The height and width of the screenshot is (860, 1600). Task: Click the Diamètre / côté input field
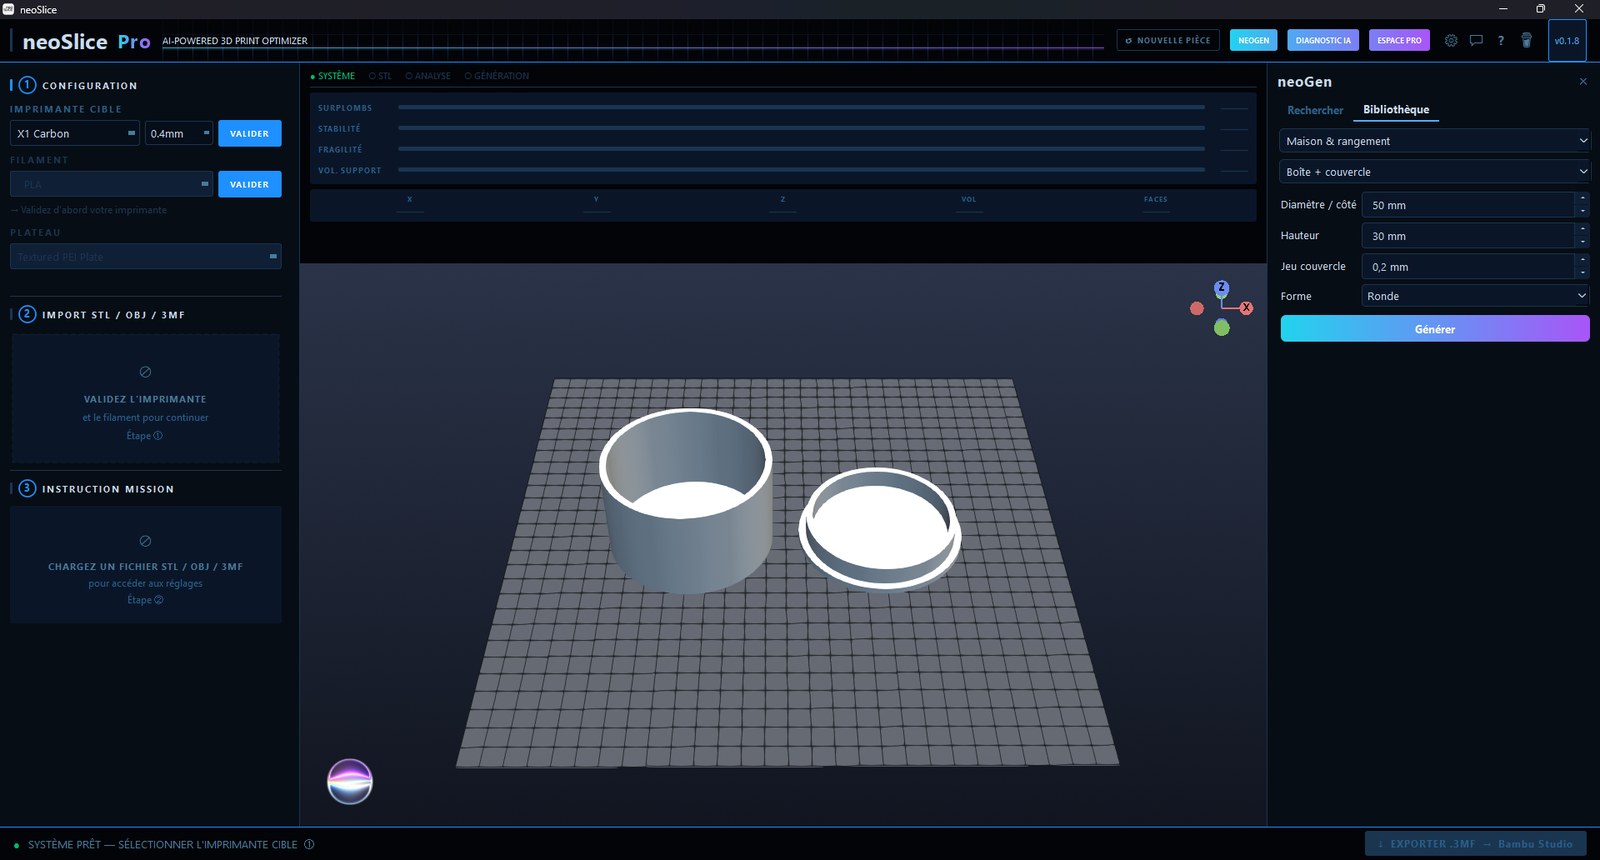[1467, 205]
